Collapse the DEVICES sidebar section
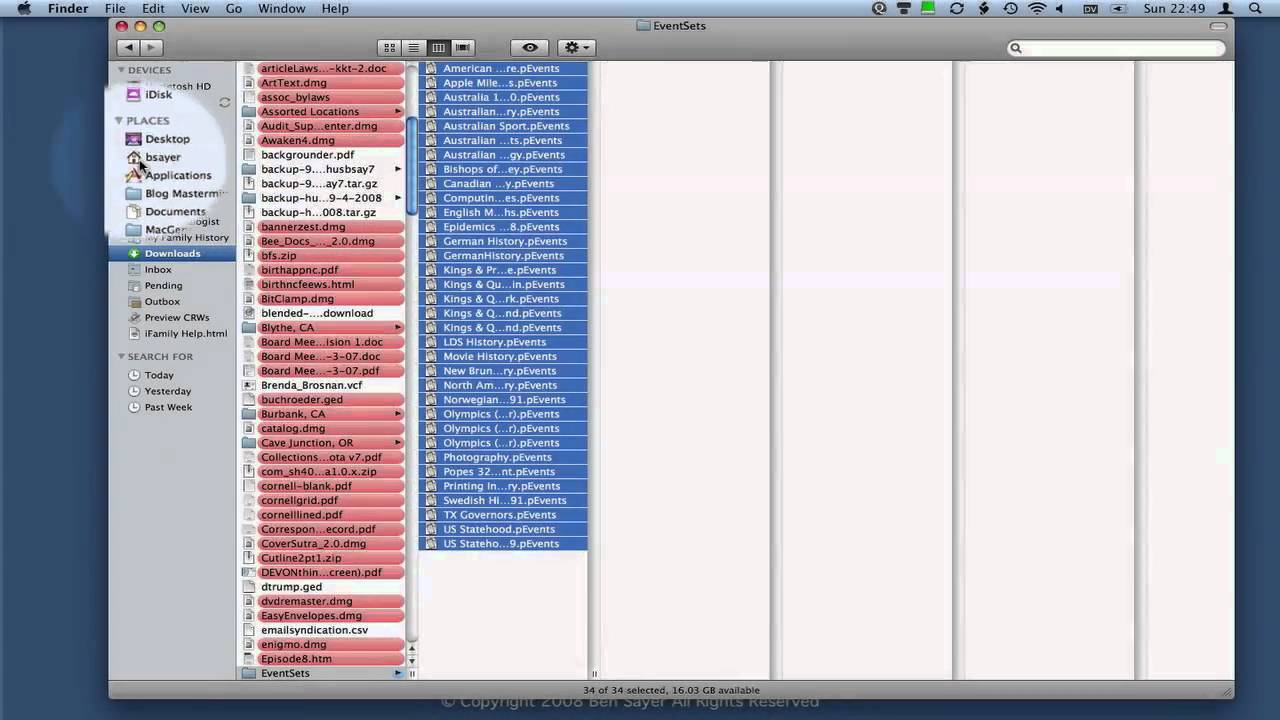1280x720 pixels. click(120, 70)
